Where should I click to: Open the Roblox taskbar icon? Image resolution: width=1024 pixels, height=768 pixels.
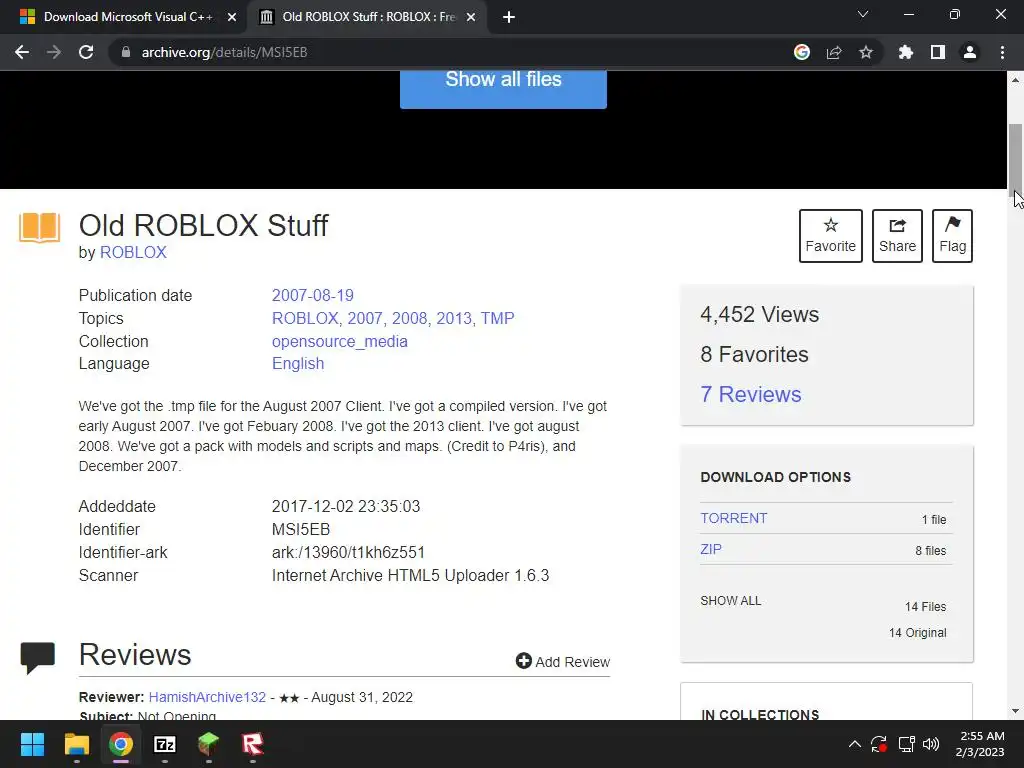click(253, 744)
